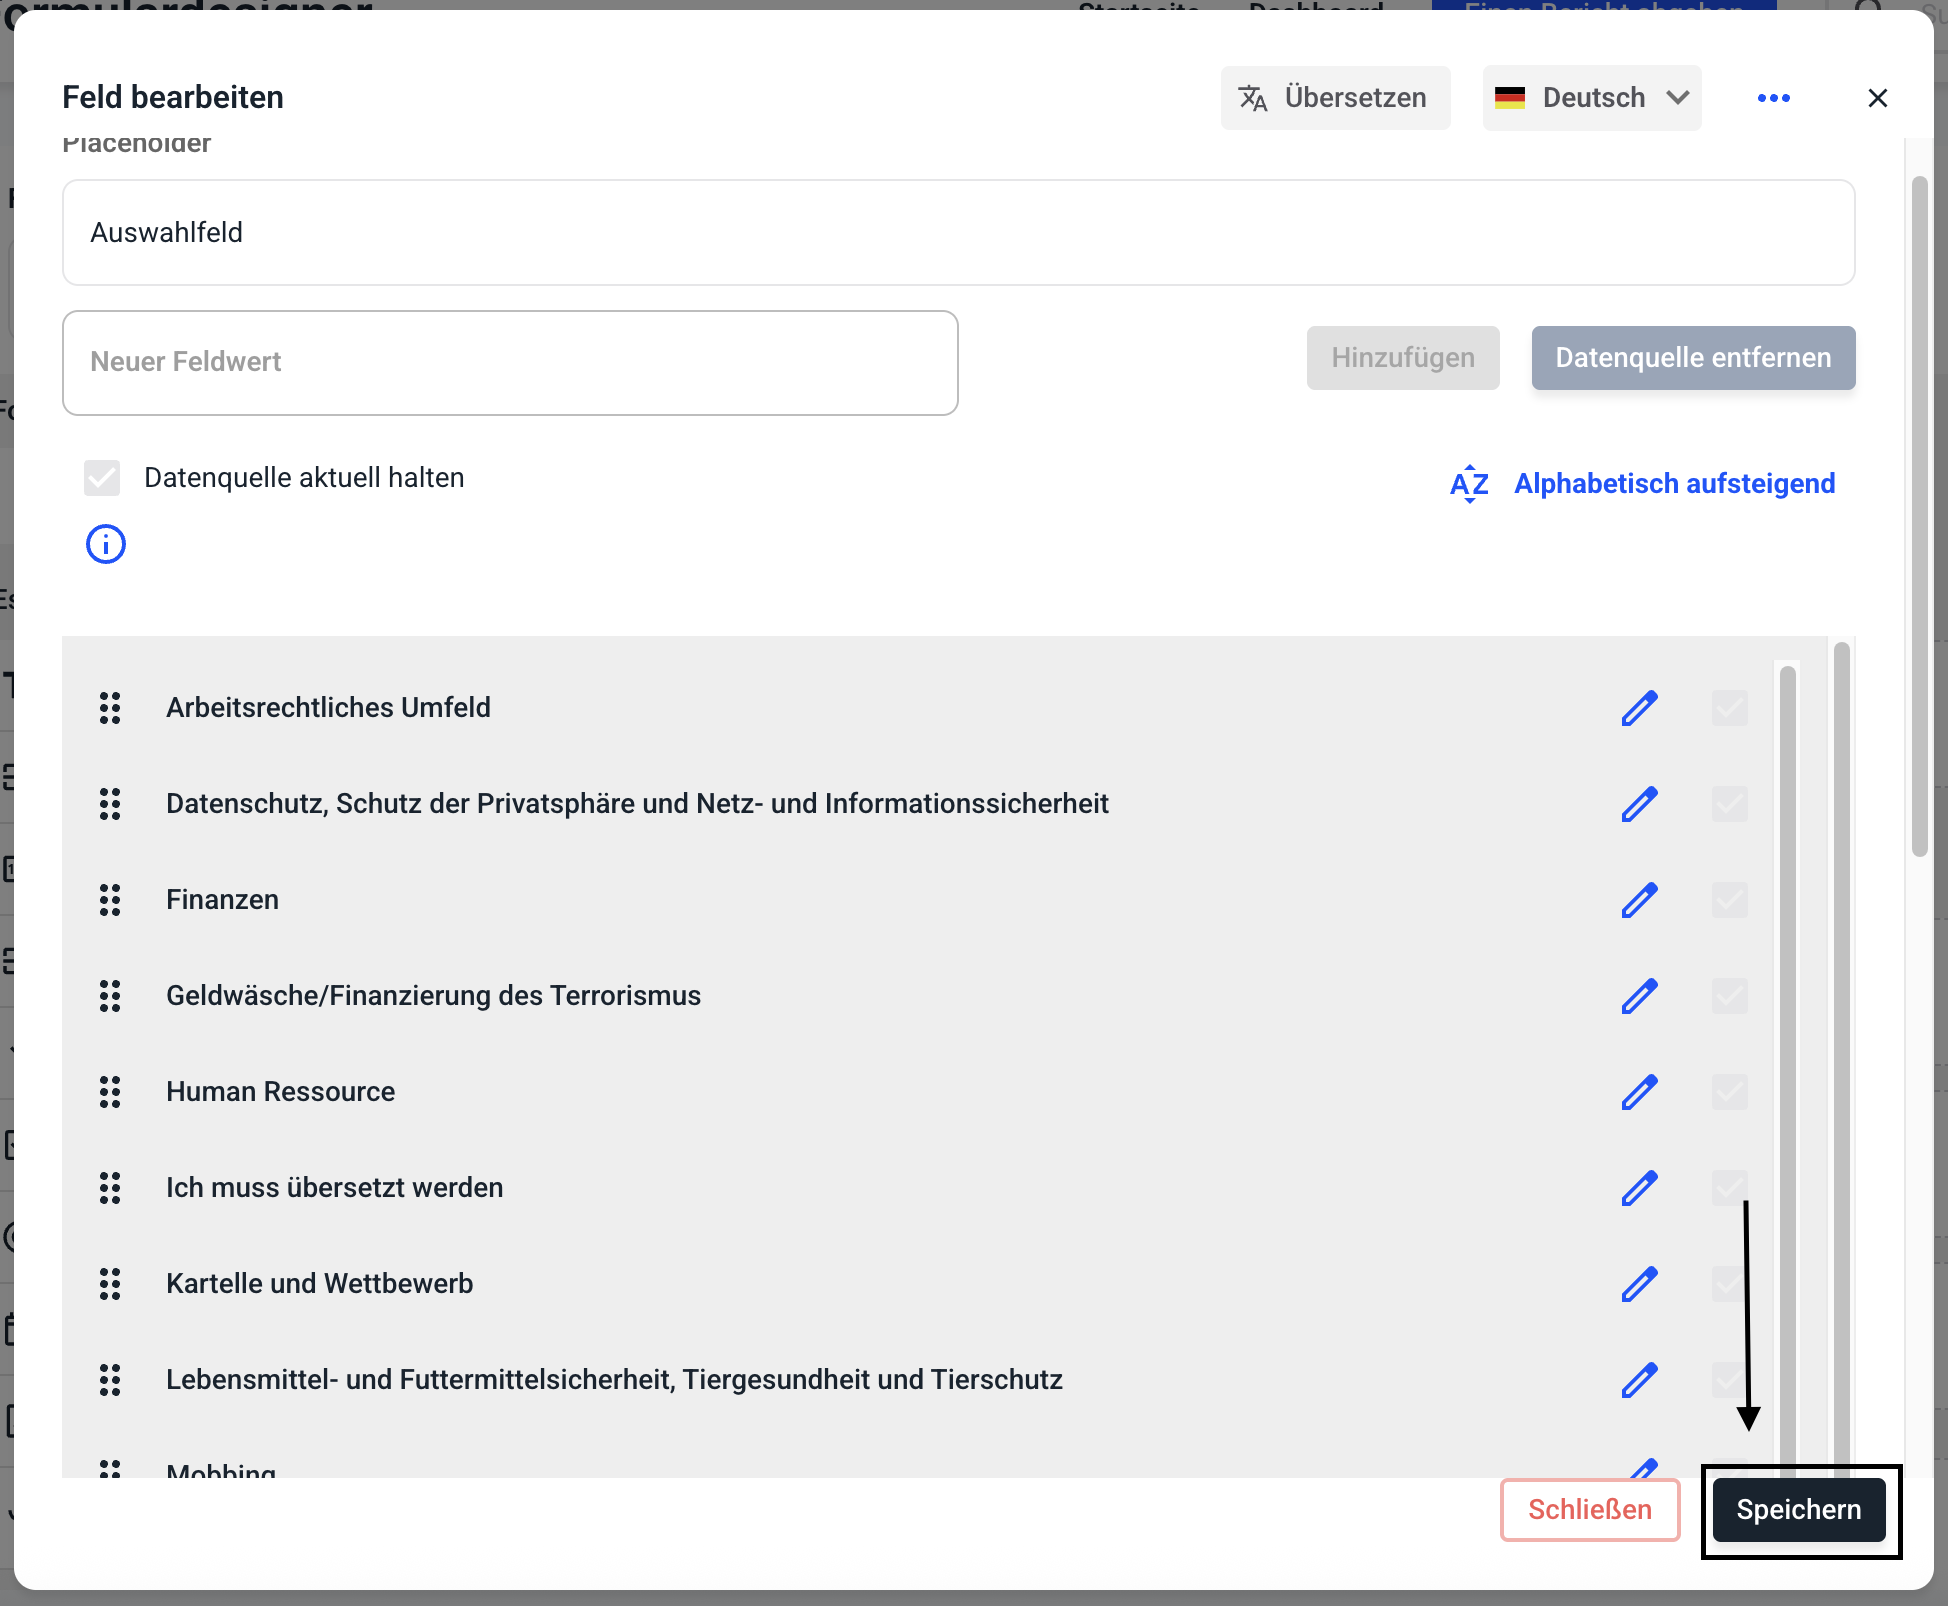
Task: Open the three-dots more options menu
Action: tap(1773, 98)
